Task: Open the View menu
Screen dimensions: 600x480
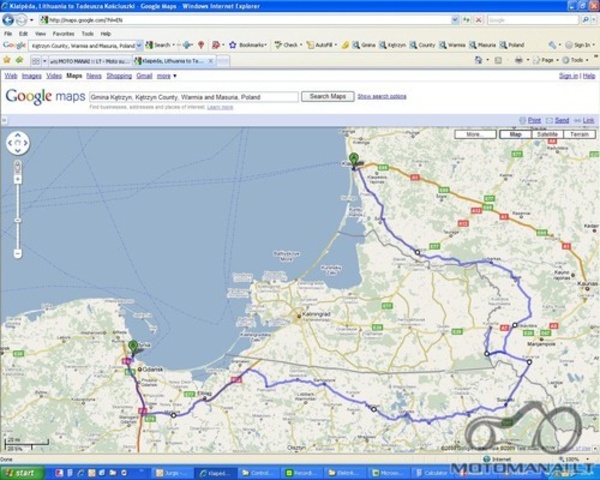Action: click(40, 34)
